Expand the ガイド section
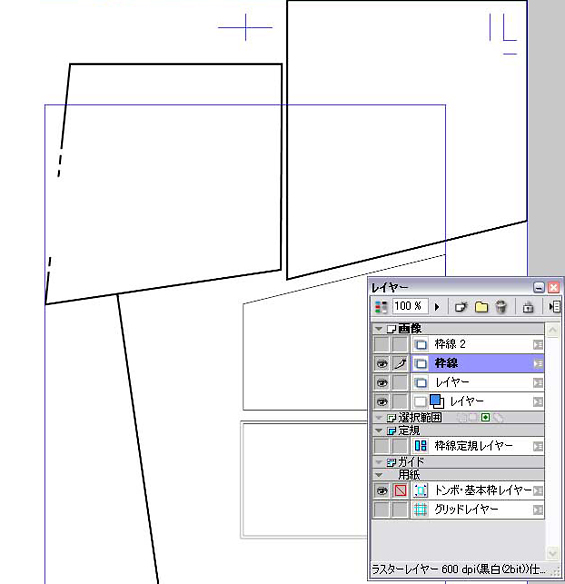 point(379,462)
